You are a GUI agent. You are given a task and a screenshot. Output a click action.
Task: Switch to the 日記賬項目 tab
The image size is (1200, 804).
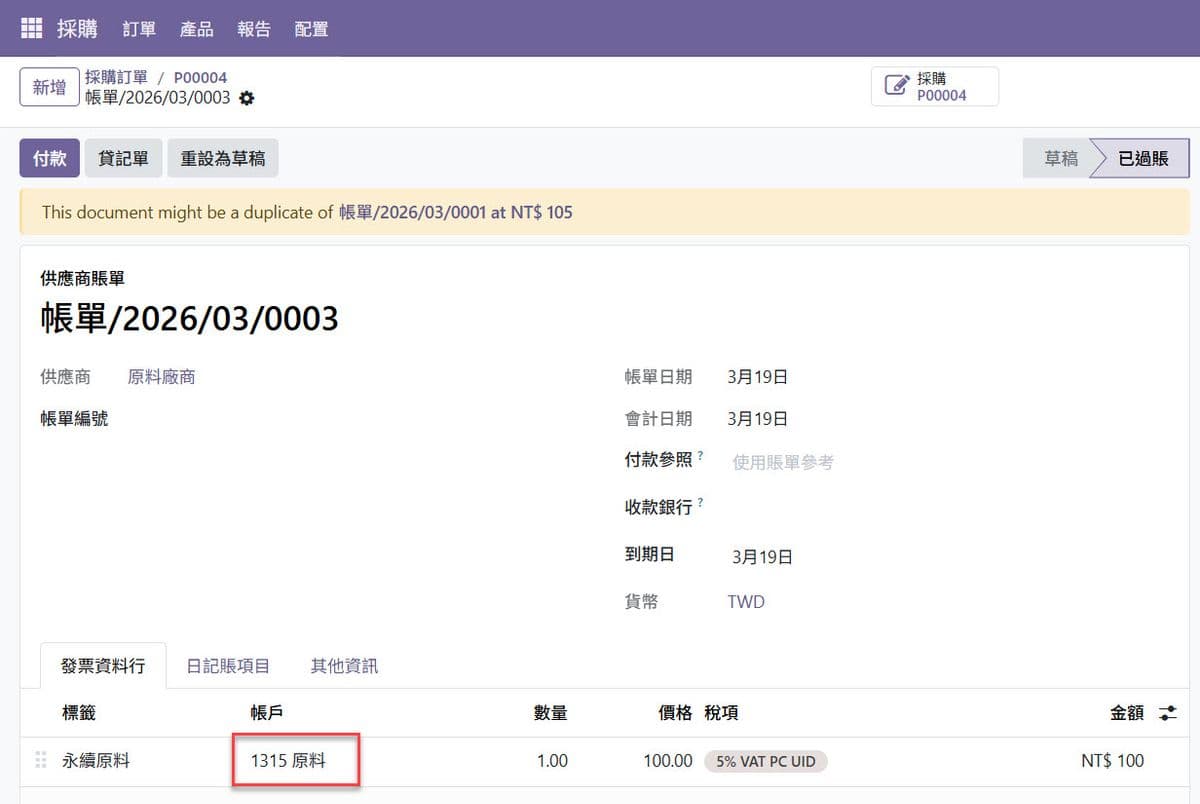coord(228,666)
